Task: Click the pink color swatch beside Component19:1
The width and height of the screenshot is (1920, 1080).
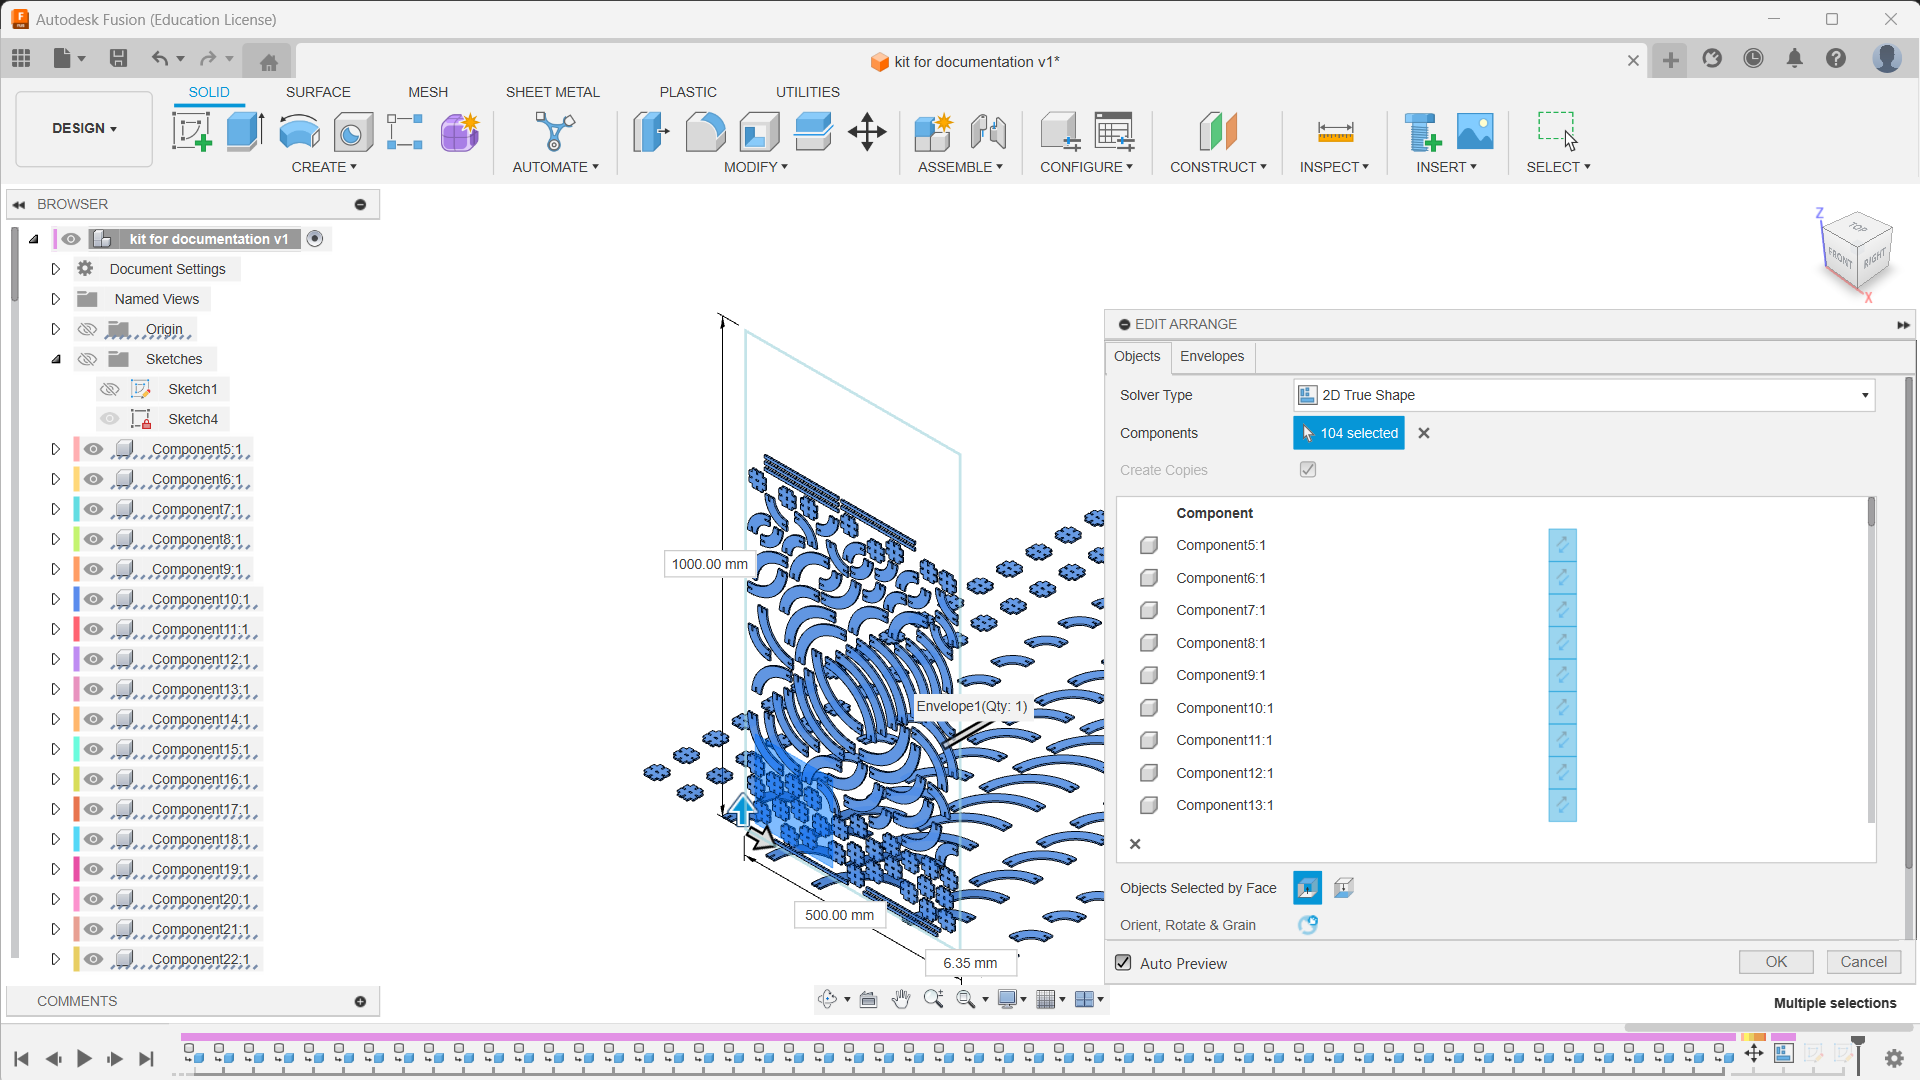Action: pyautogui.click(x=76, y=869)
